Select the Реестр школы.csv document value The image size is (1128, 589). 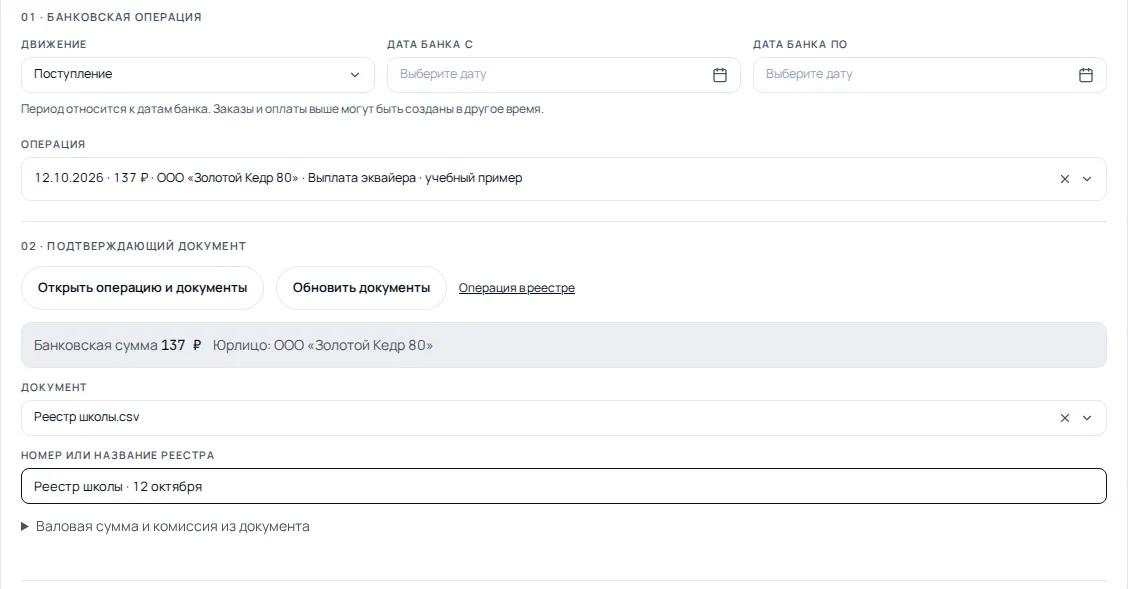86,417
